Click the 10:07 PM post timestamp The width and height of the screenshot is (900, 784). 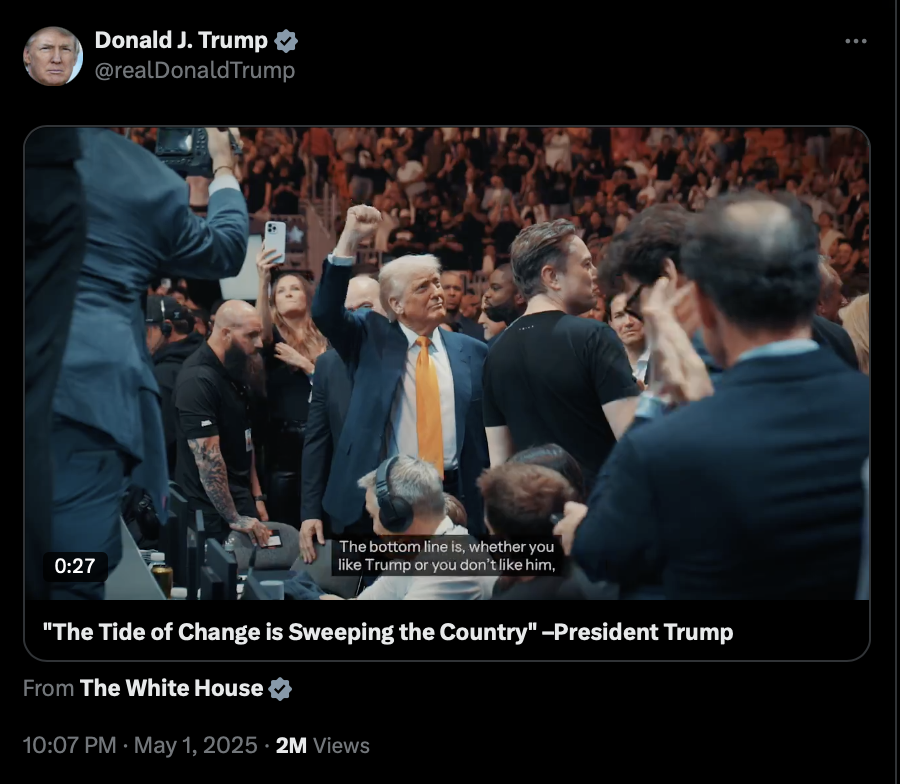point(69,746)
